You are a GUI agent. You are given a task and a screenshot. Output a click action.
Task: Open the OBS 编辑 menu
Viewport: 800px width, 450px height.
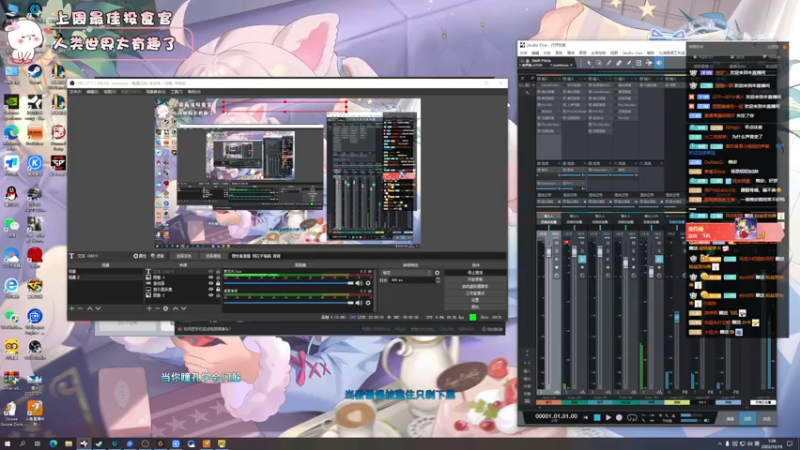pos(92,92)
